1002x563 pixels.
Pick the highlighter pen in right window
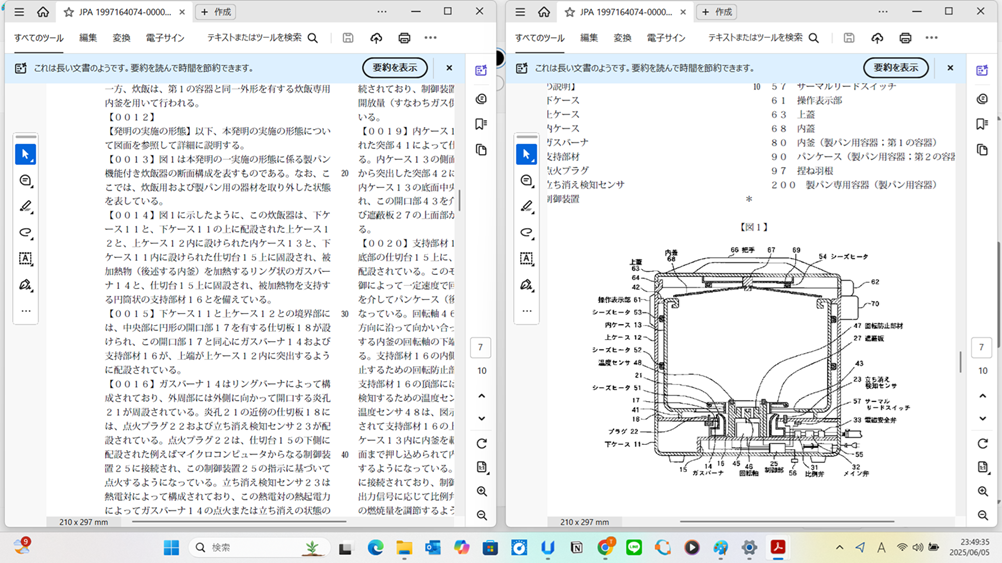click(x=527, y=206)
